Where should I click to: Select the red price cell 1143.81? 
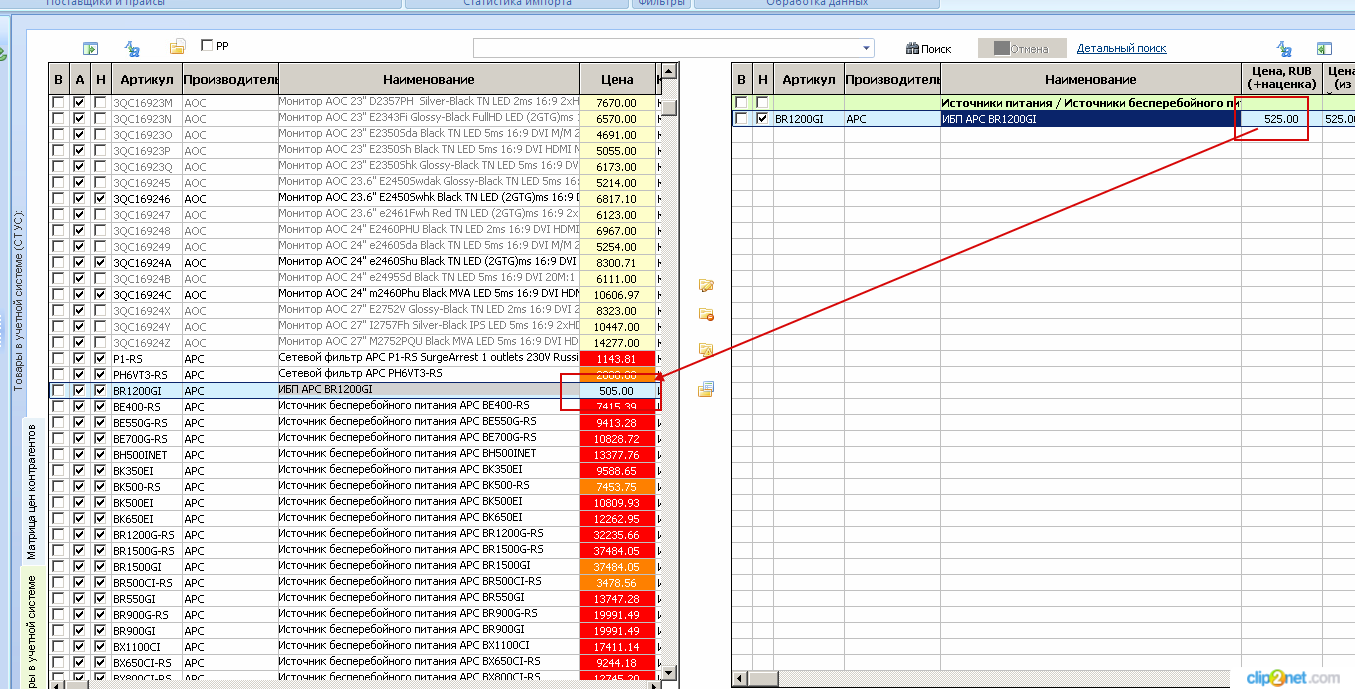[x=617, y=359]
